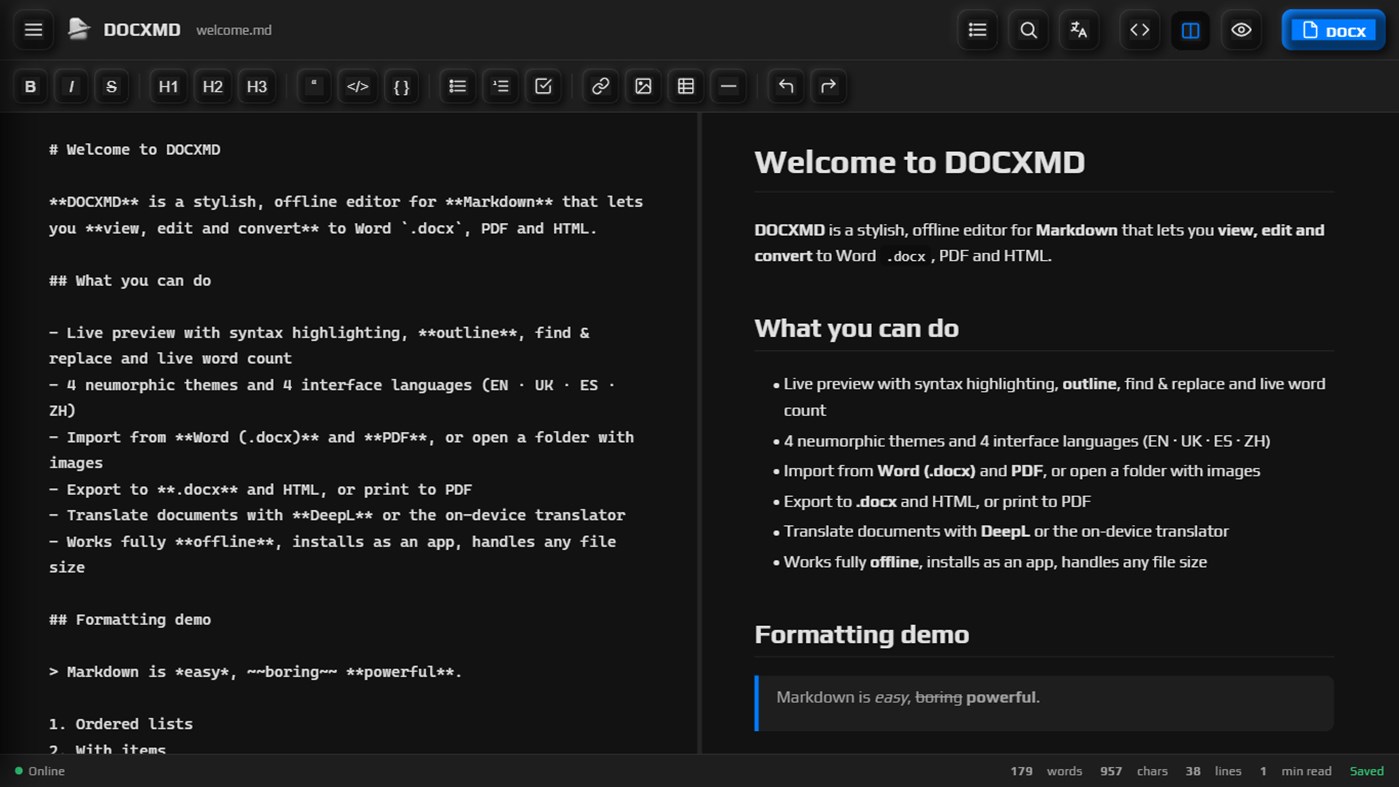This screenshot has height=787, width=1399.
Task: Export document with DOCX button
Action: (x=1334, y=30)
